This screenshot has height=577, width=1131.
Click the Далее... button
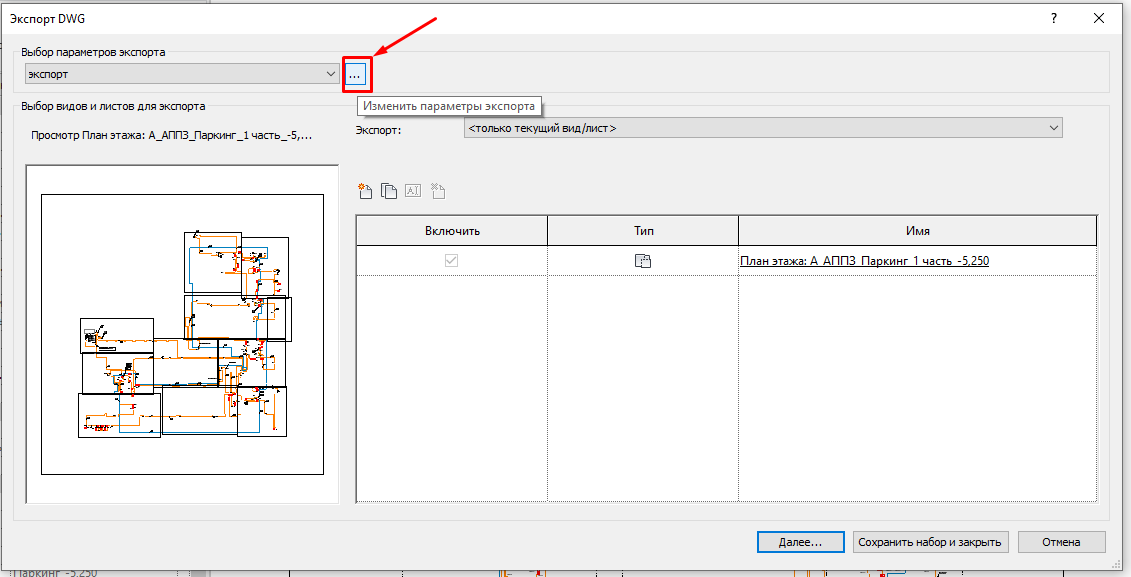[800, 542]
